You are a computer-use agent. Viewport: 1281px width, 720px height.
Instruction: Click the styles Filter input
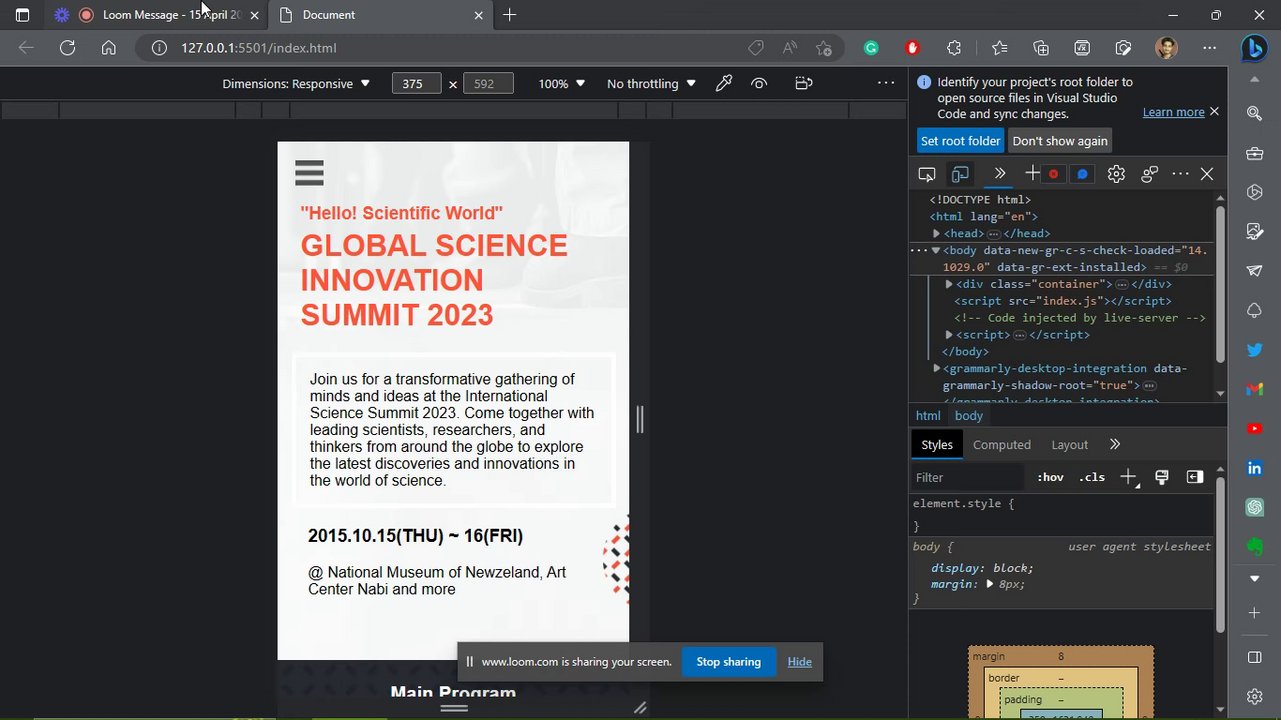(x=968, y=477)
